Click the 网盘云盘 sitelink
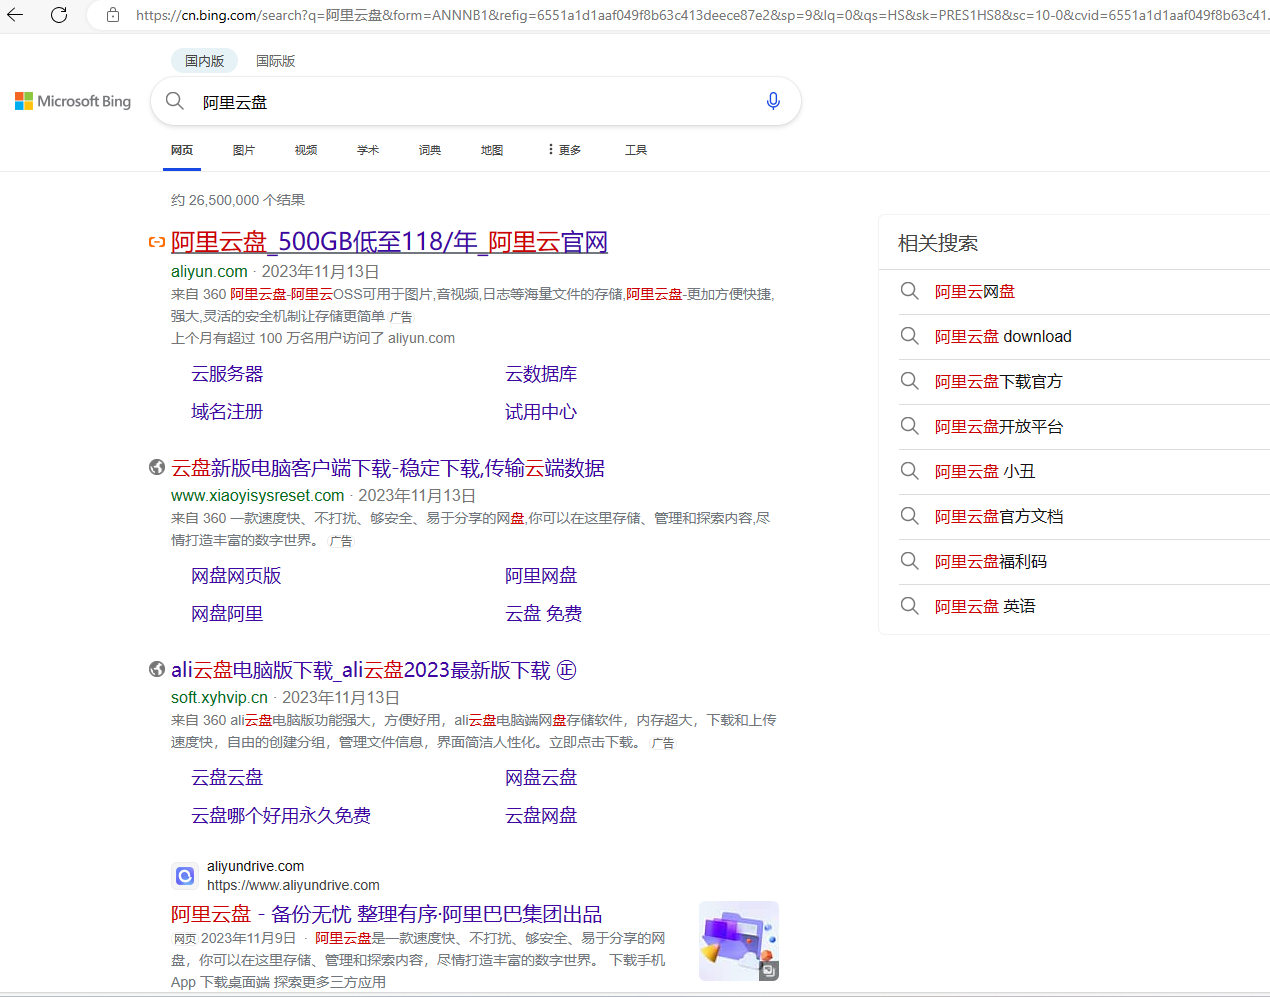The height and width of the screenshot is (997, 1270). pyautogui.click(x=541, y=778)
